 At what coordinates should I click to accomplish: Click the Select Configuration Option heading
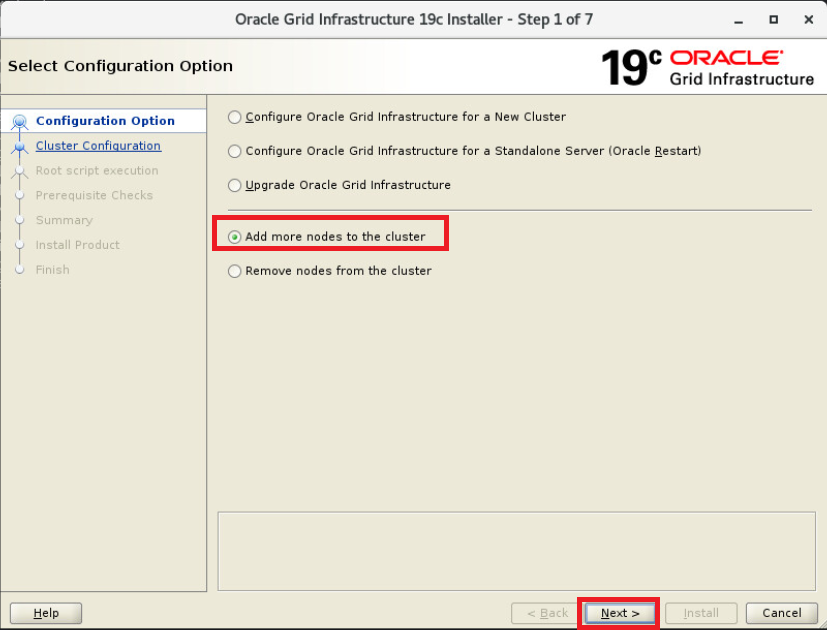[x=120, y=66]
